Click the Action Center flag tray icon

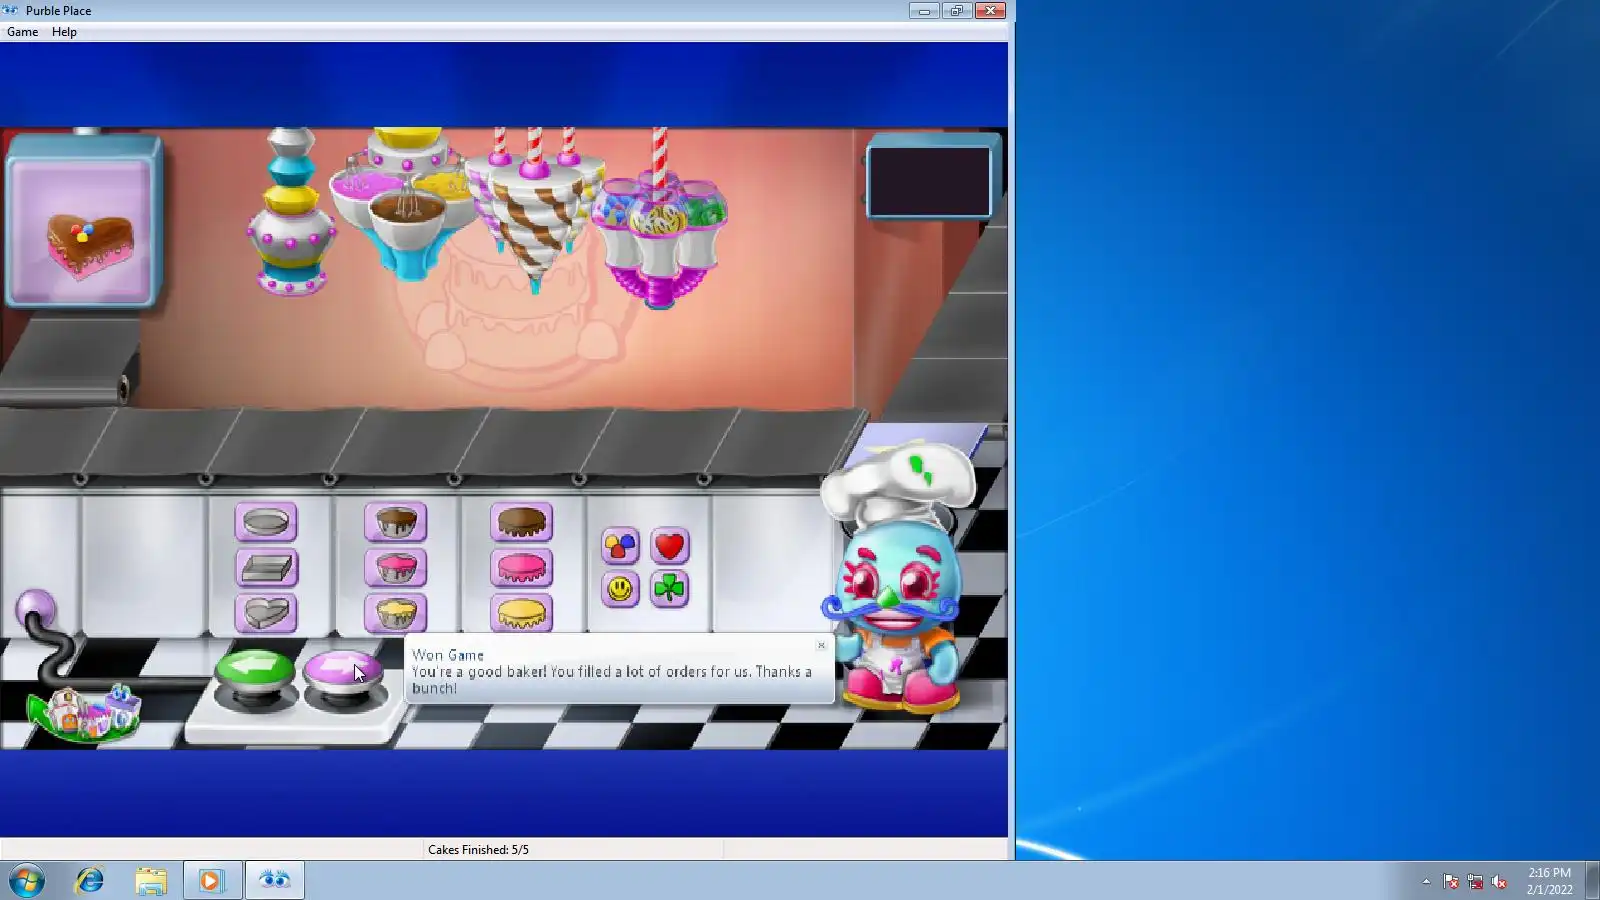pos(1451,881)
